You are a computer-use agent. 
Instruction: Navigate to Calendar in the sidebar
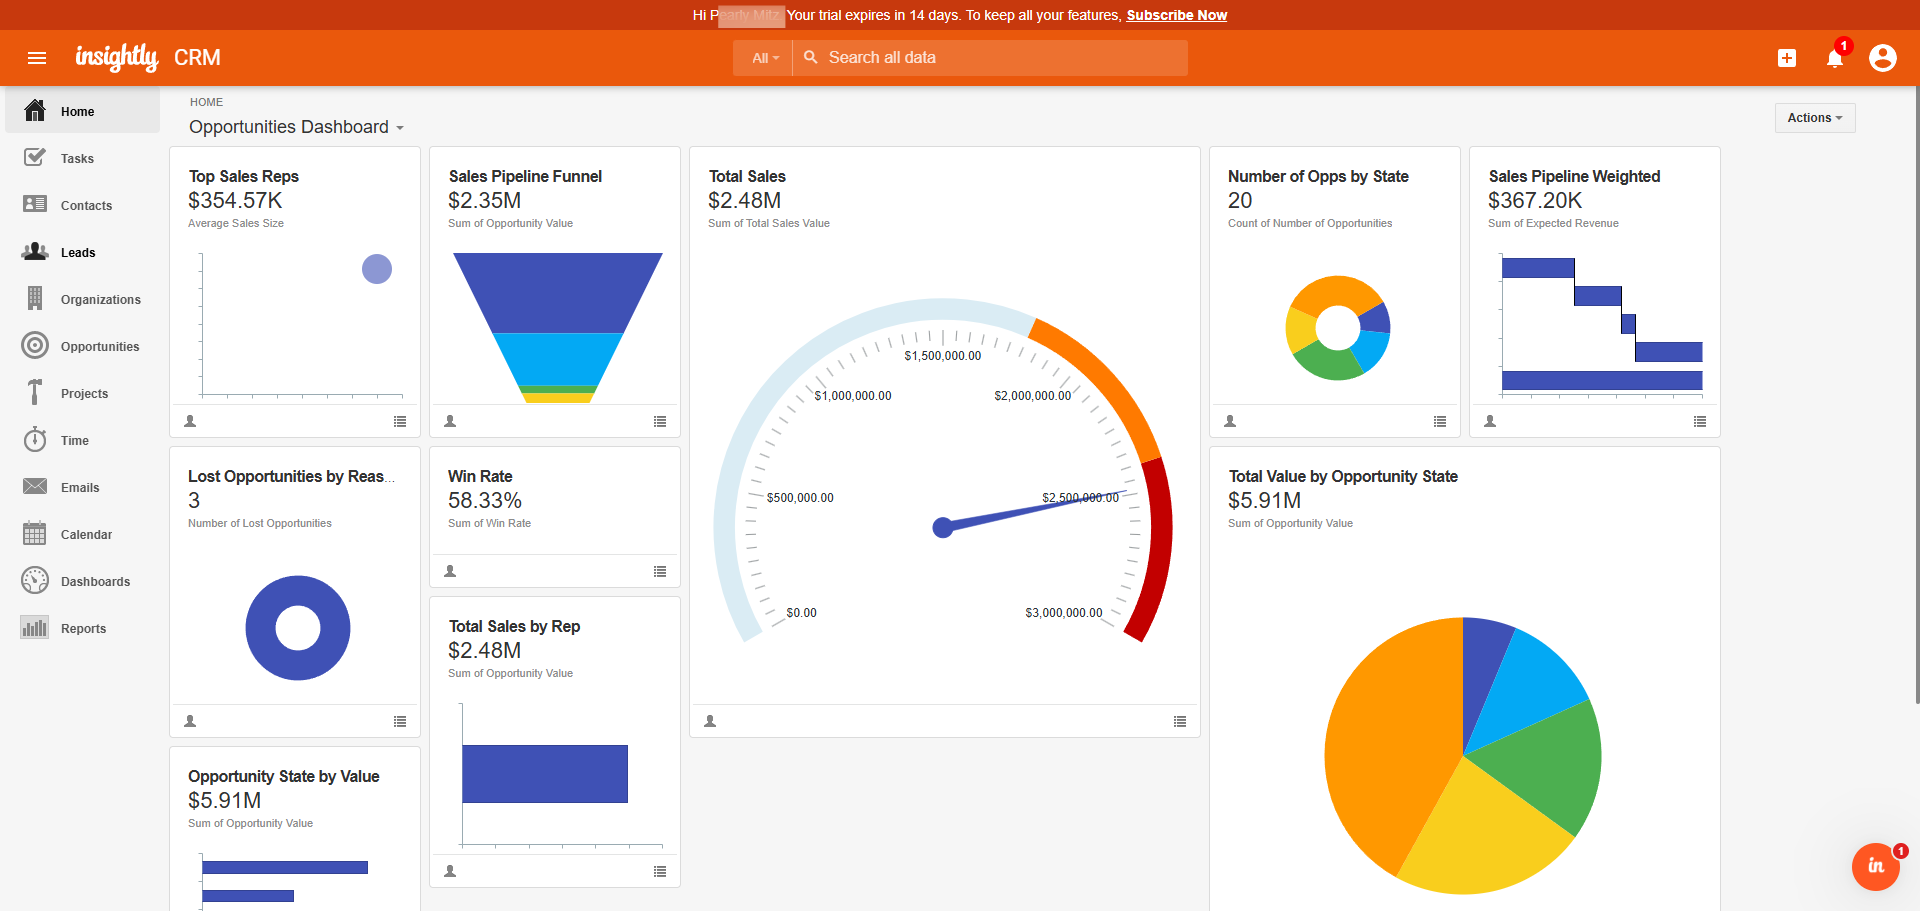click(86, 535)
